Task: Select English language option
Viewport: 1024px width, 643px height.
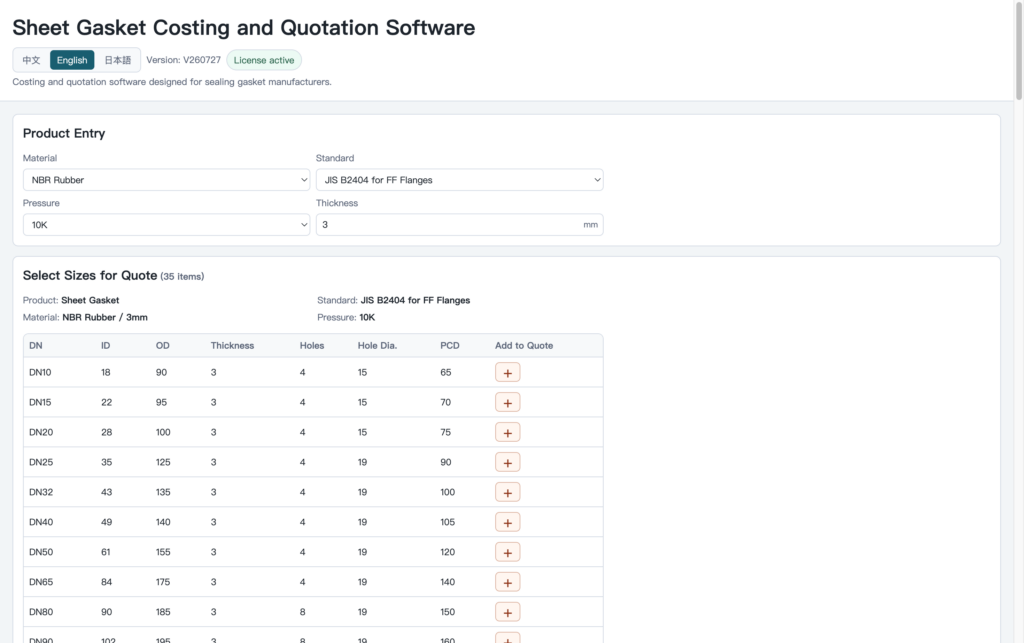Action: [x=72, y=60]
